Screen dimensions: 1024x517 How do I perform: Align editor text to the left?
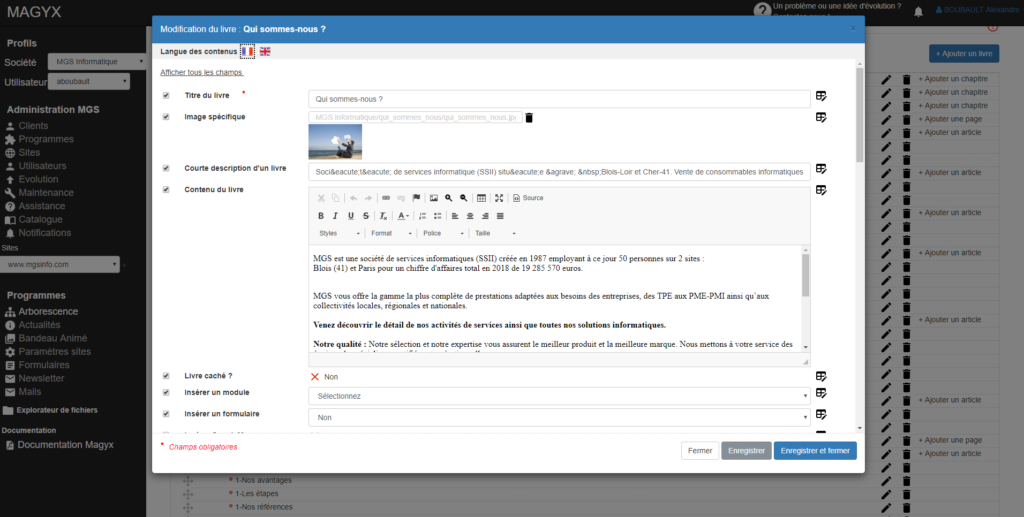click(x=455, y=216)
